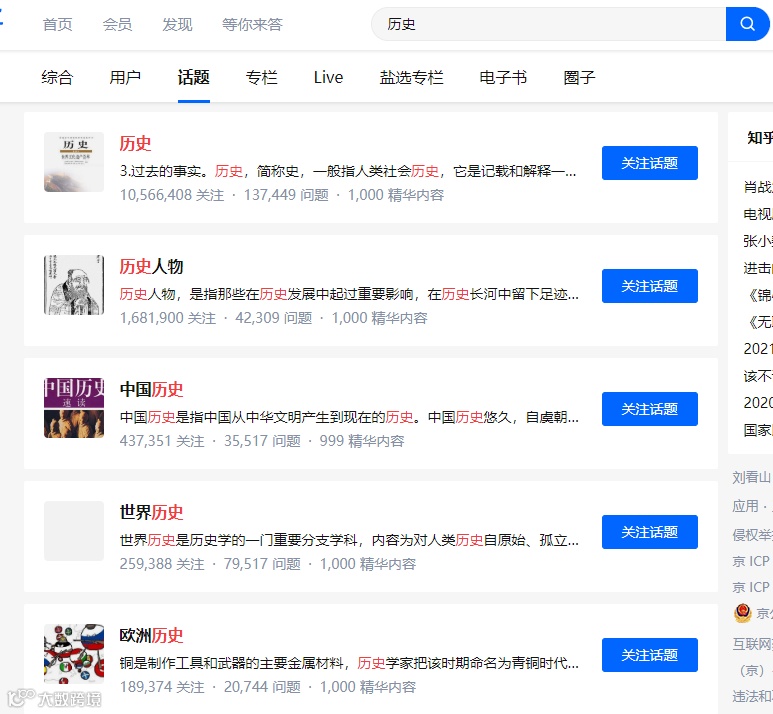Click the 189,374 关注 stats text

162,687
